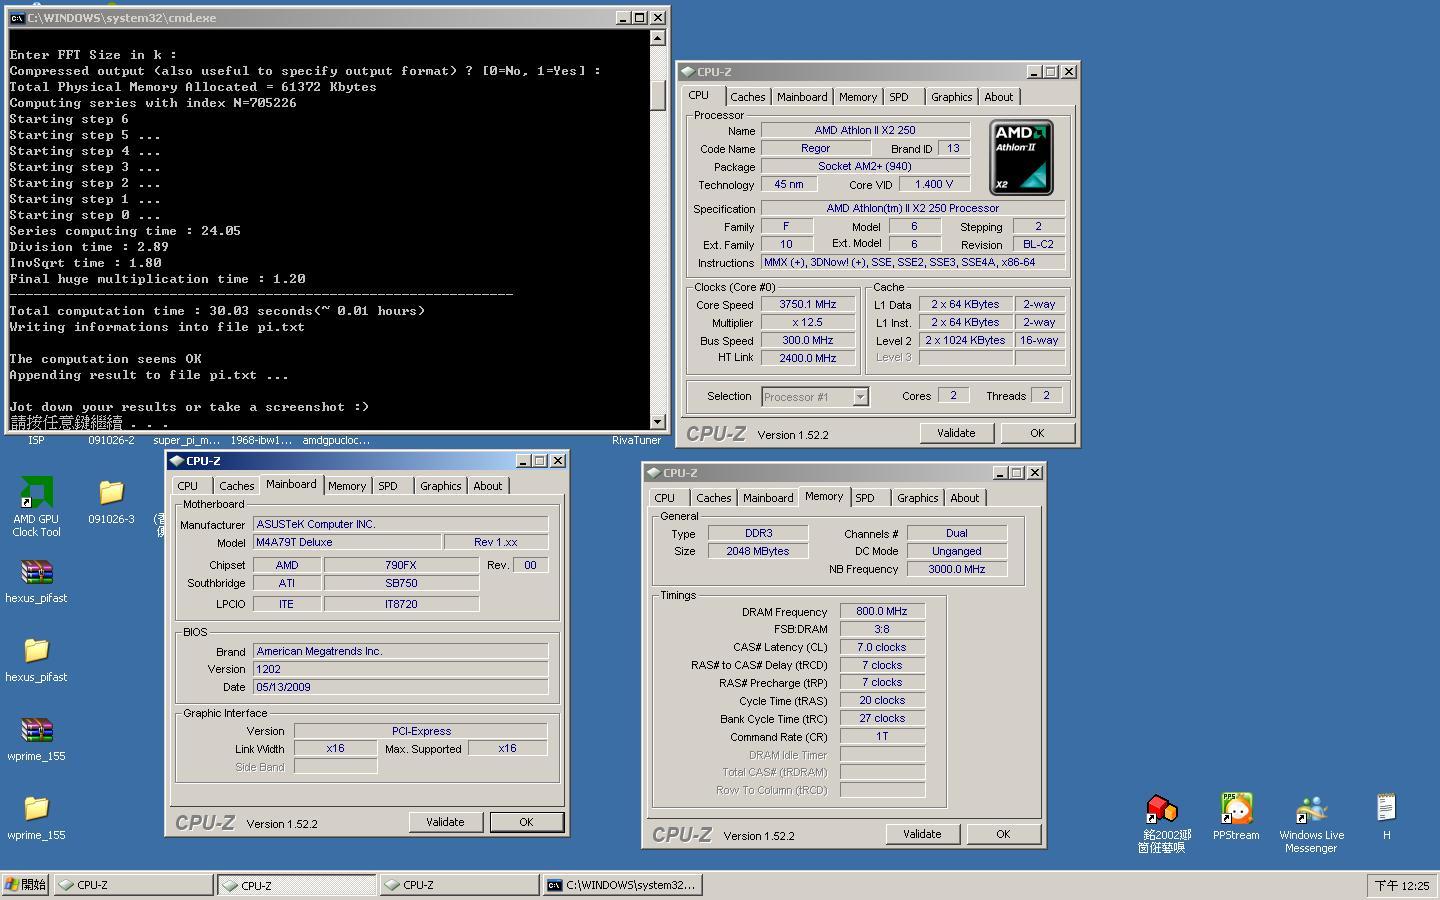Image resolution: width=1440 pixels, height=900 pixels.
Task: Switch to Graphics tab in Memory window
Action: (917, 498)
